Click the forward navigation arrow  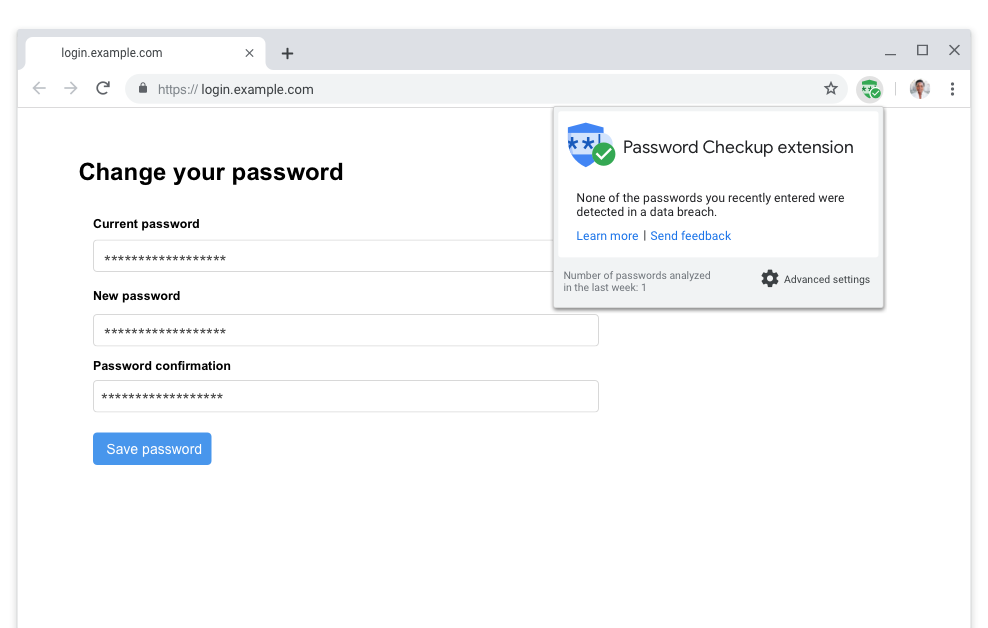70,88
